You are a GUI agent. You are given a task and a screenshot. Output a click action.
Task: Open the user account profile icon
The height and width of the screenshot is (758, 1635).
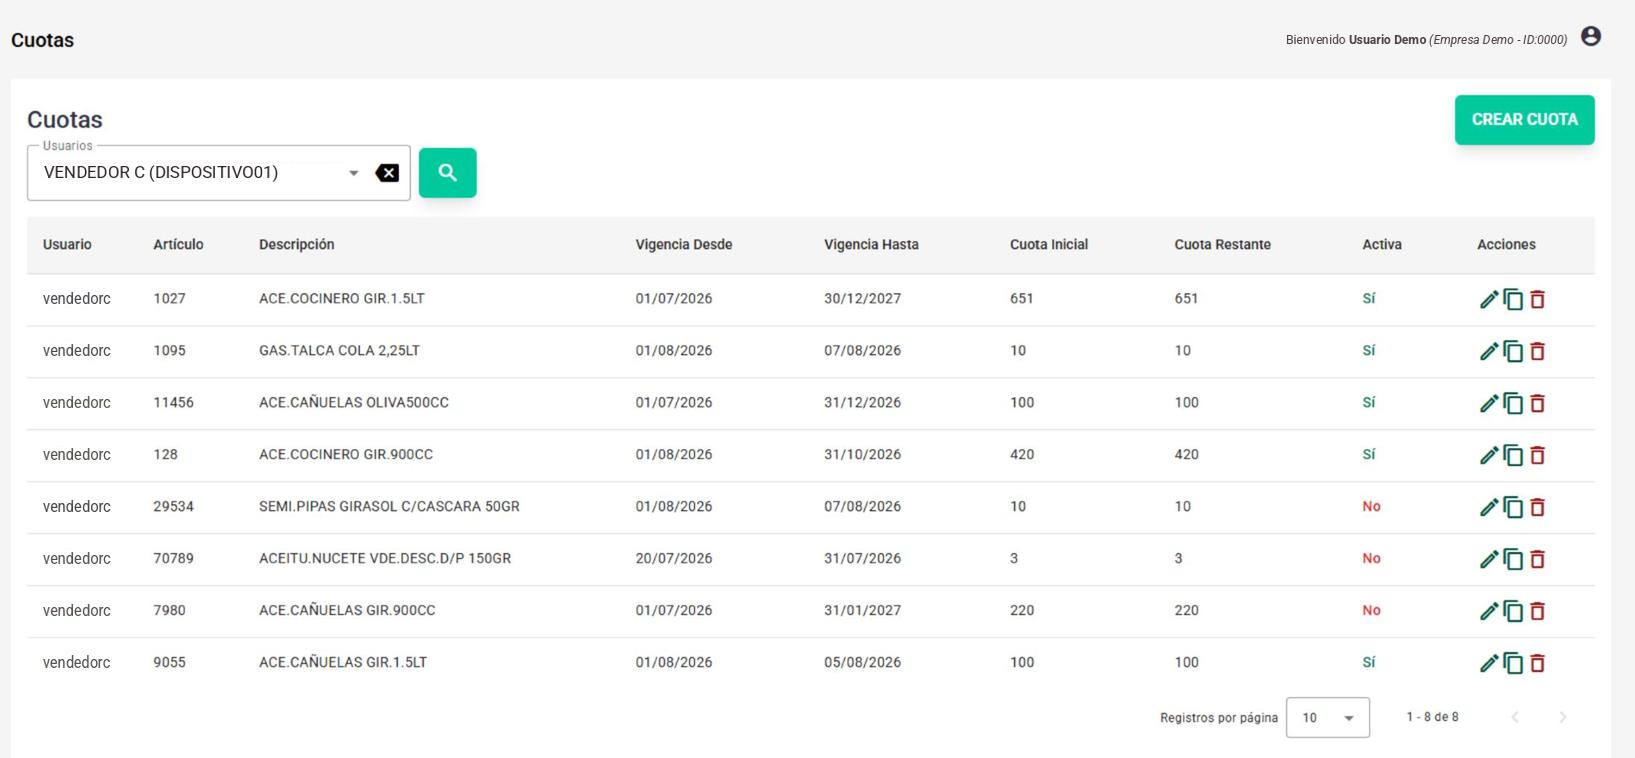point(1591,37)
